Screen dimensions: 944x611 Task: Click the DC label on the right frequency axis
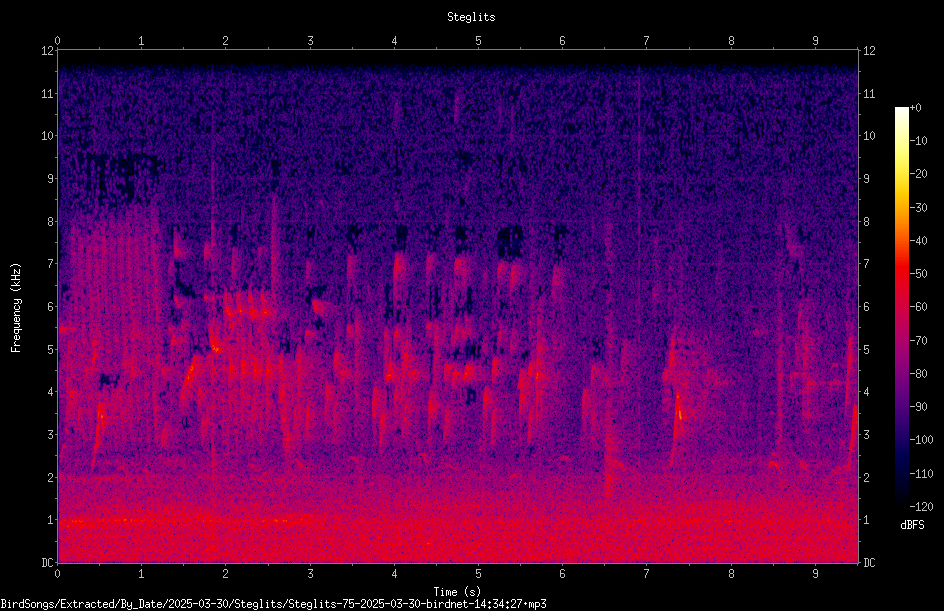point(869,563)
